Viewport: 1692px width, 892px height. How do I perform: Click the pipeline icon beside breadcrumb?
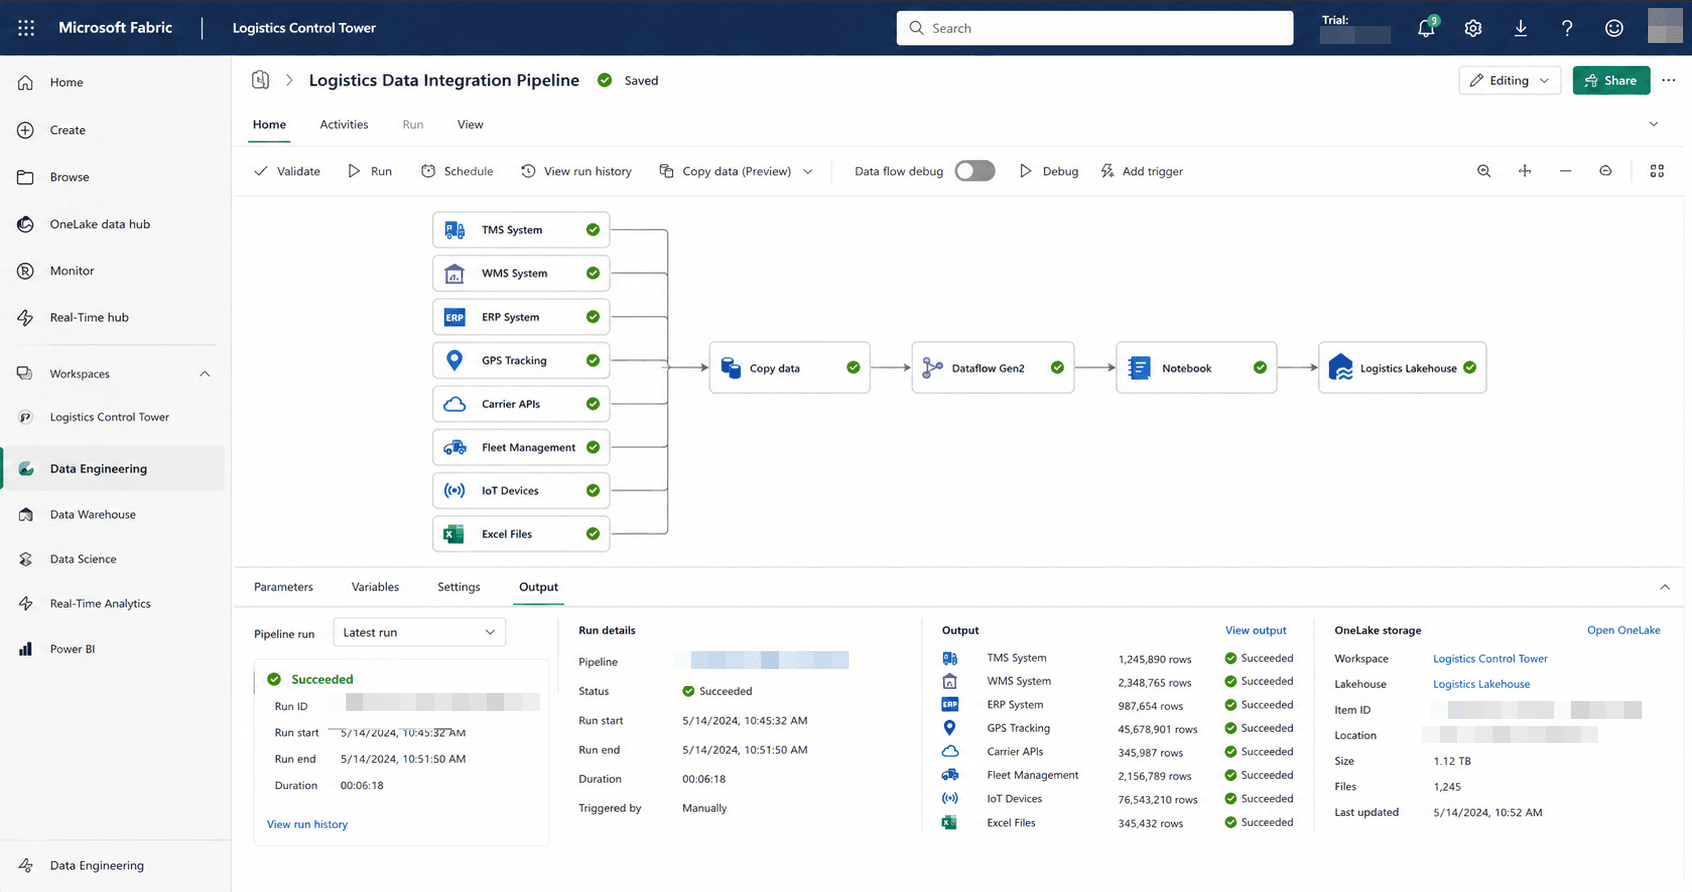click(x=261, y=80)
